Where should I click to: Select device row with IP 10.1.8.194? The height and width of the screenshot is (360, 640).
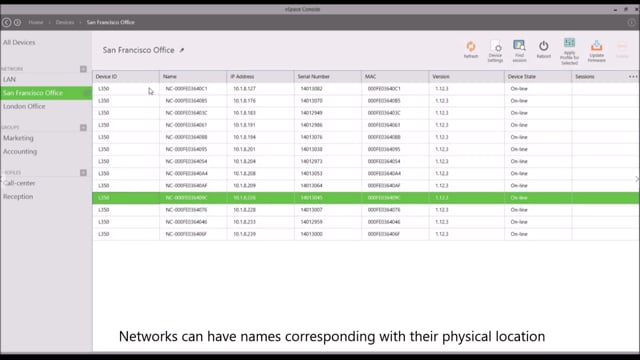[366, 137]
